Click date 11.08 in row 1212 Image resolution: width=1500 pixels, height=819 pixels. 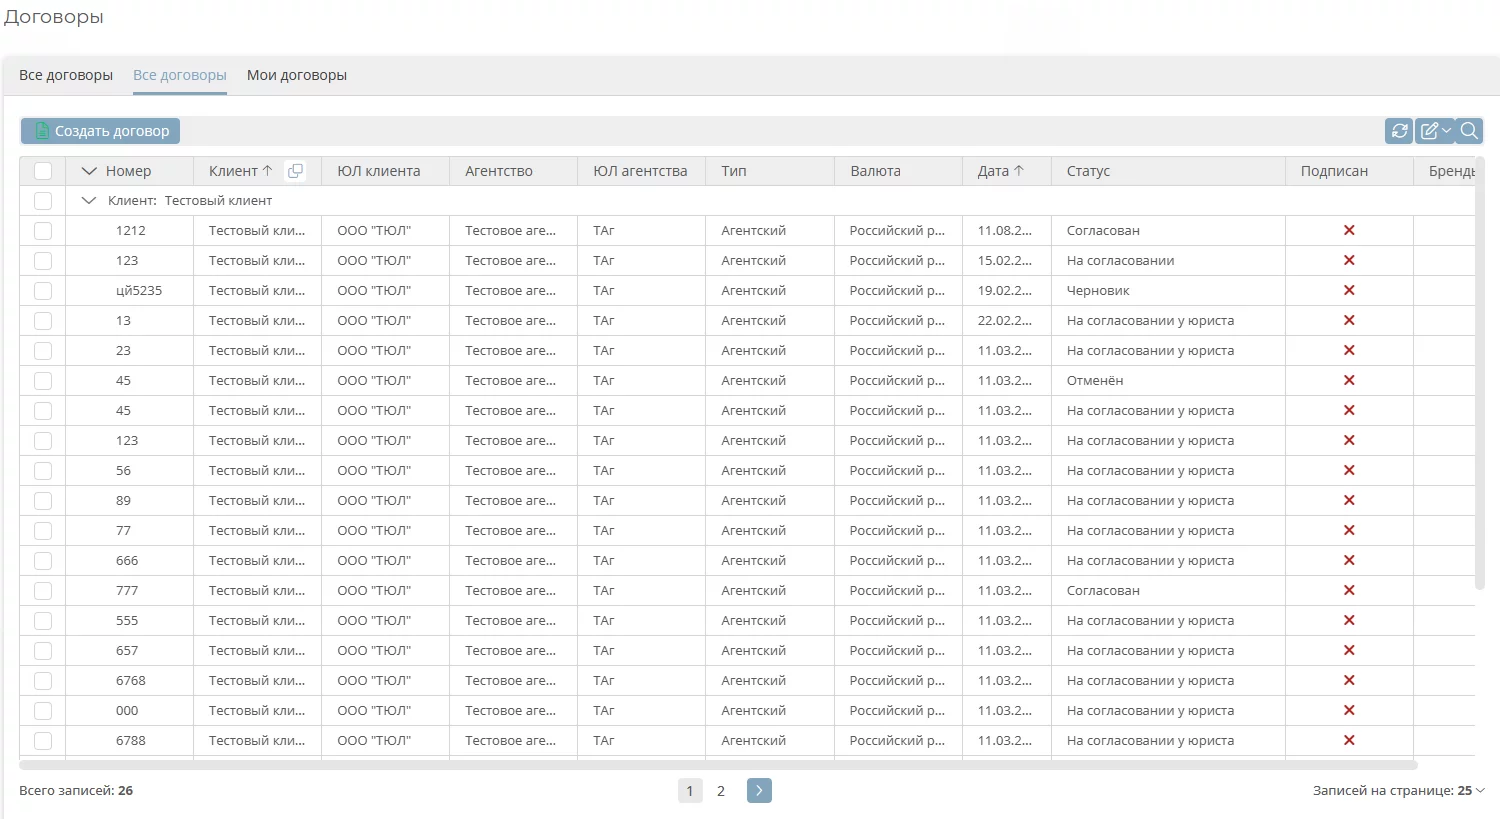coord(1005,231)
